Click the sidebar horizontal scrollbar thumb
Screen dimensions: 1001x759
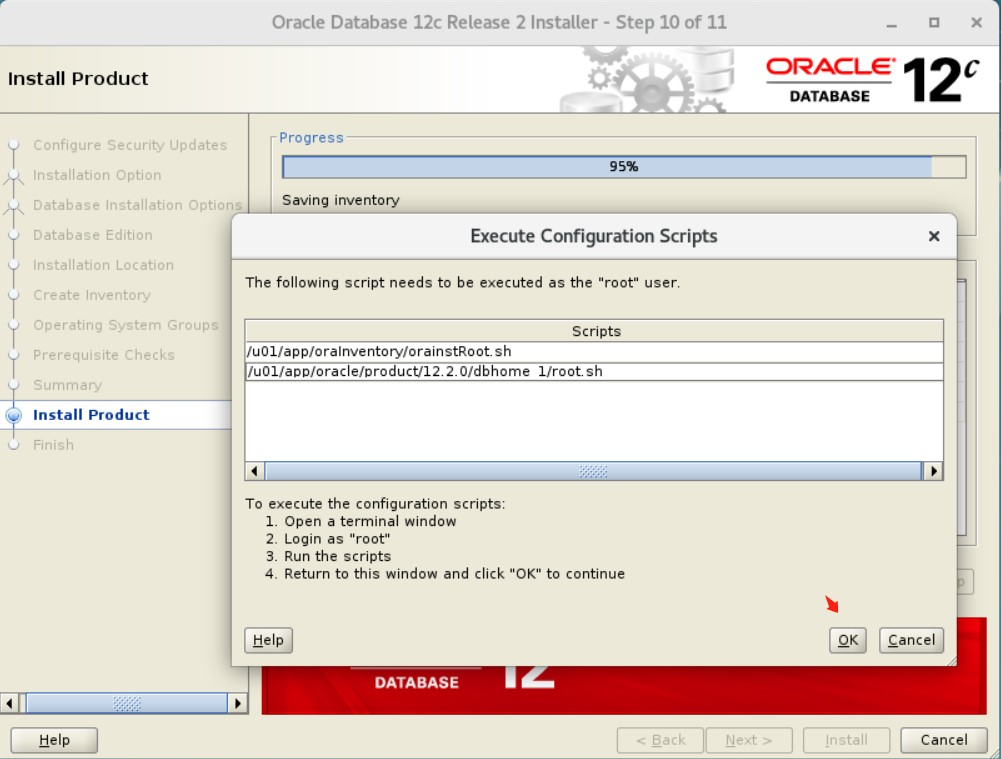(126, 703)
